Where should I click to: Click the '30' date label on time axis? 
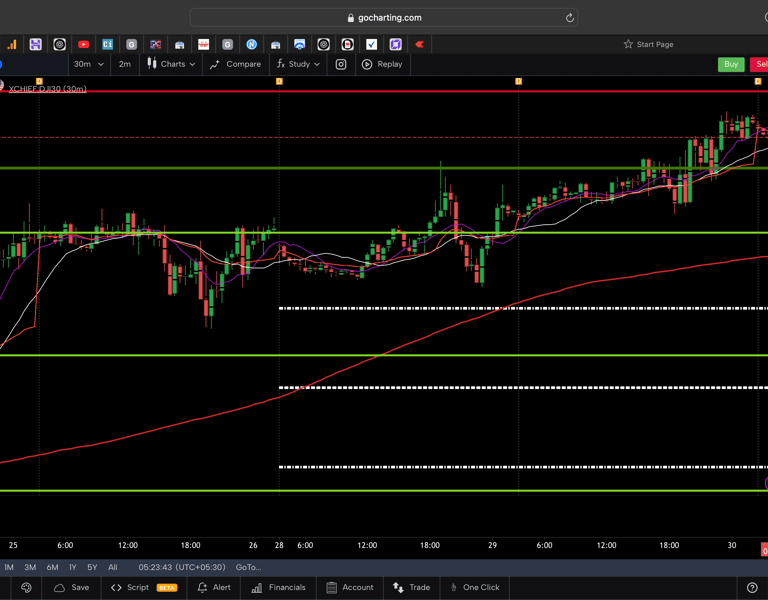pyautogui.click(x=732, y=545)
